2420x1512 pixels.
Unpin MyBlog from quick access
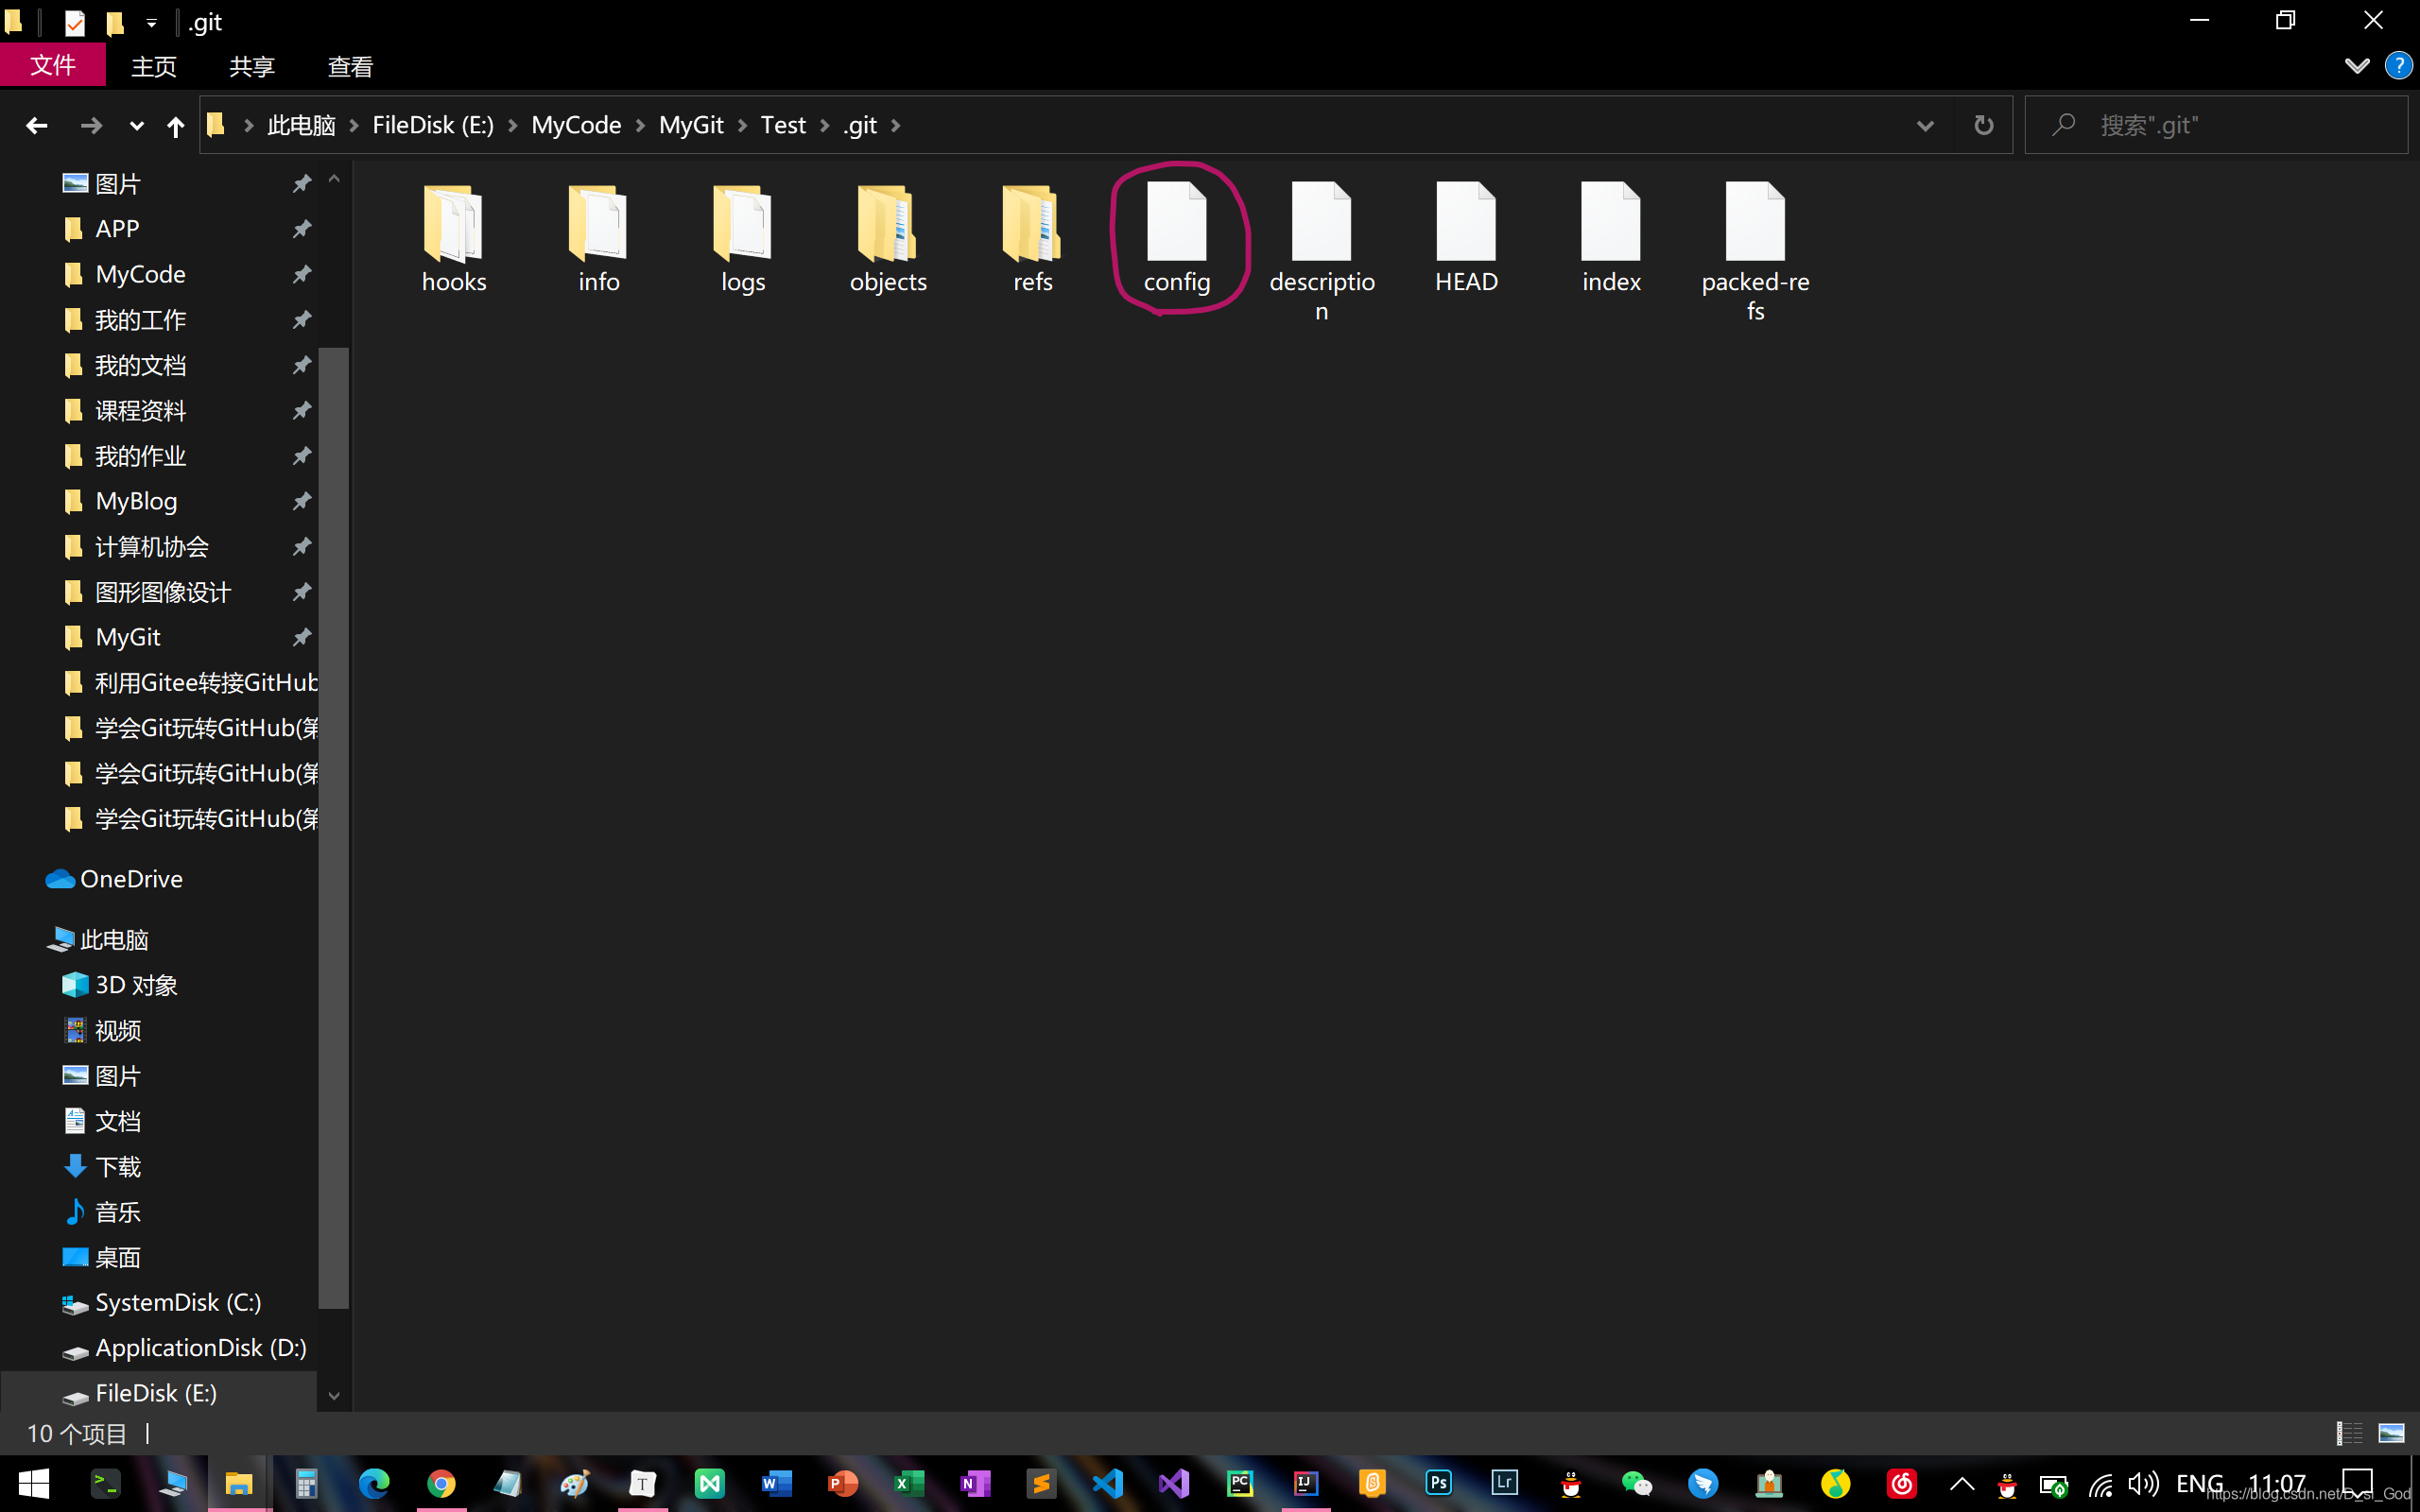pyautogui.click(x=301, y=501)
